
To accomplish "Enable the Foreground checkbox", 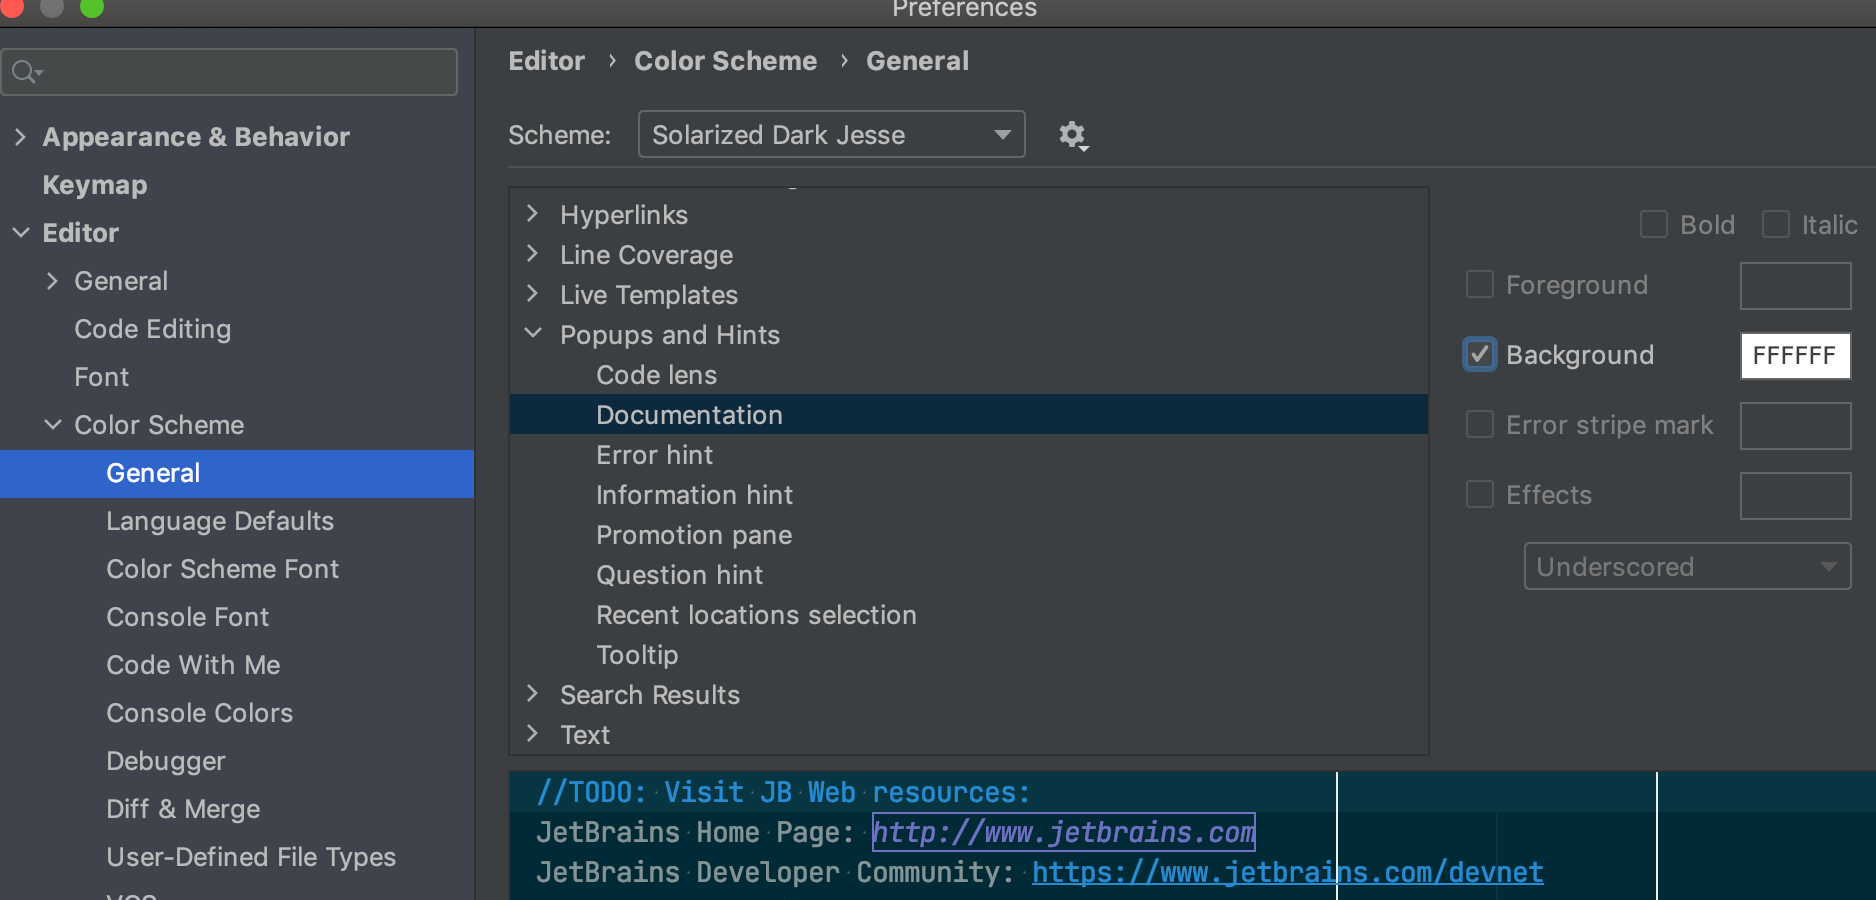I will (x=1480, y=285).
